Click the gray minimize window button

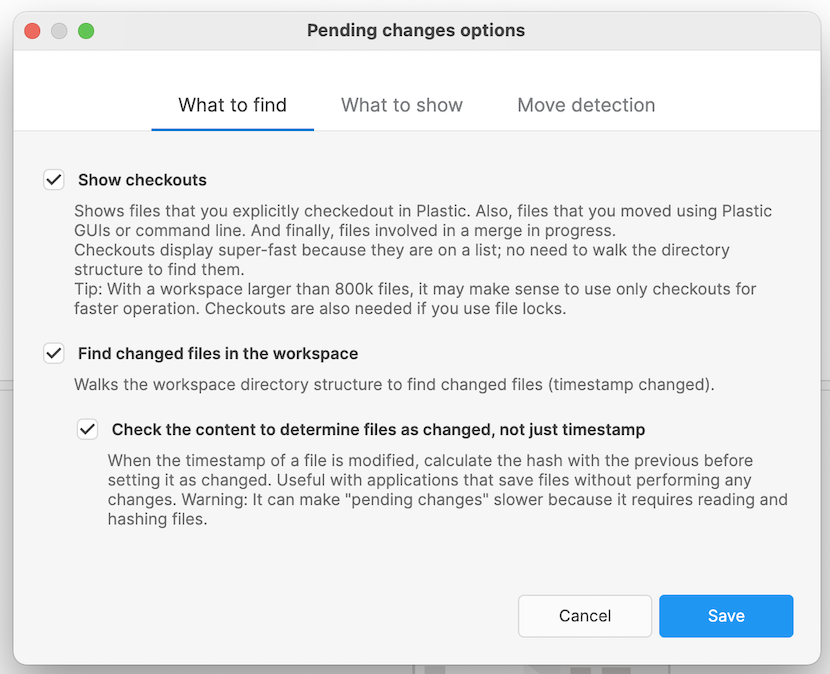(59, 31)
